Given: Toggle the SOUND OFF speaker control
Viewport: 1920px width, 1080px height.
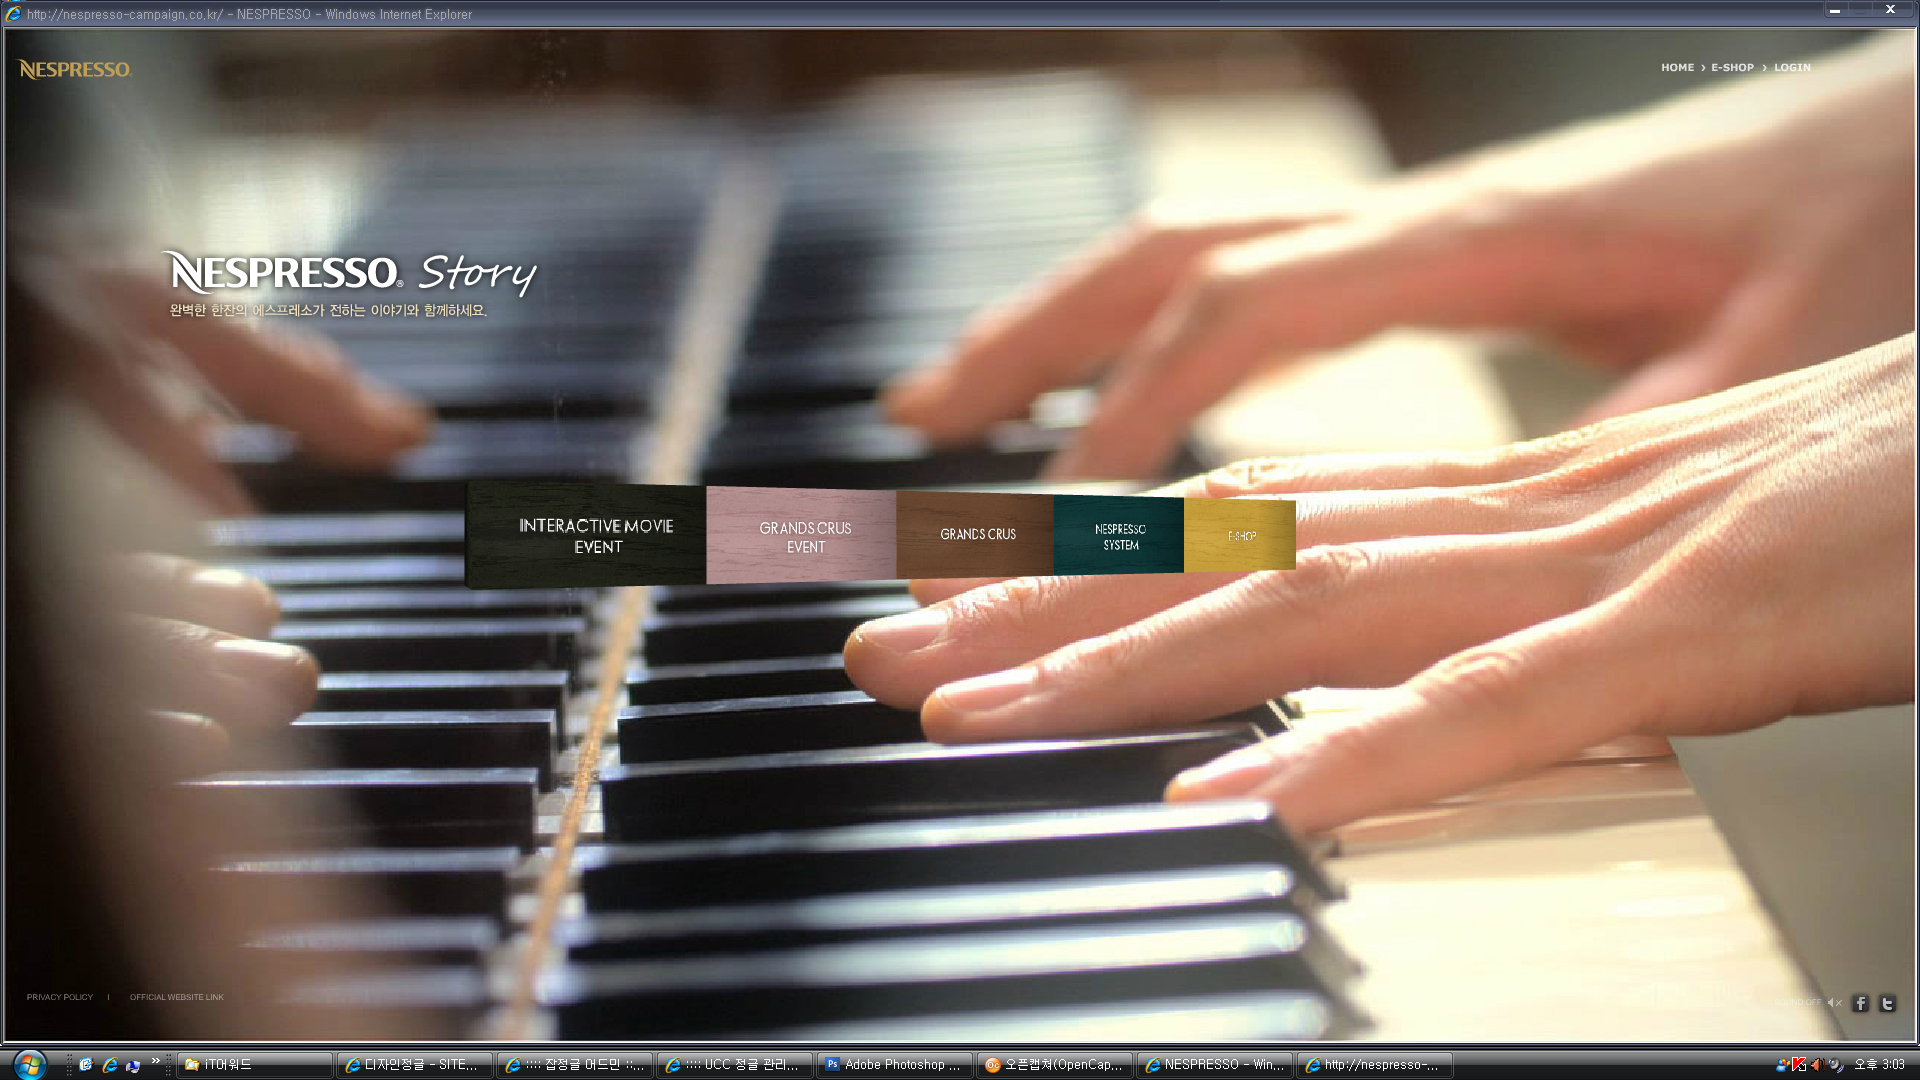Looking at the screenshot, I should (1810, 1002).
